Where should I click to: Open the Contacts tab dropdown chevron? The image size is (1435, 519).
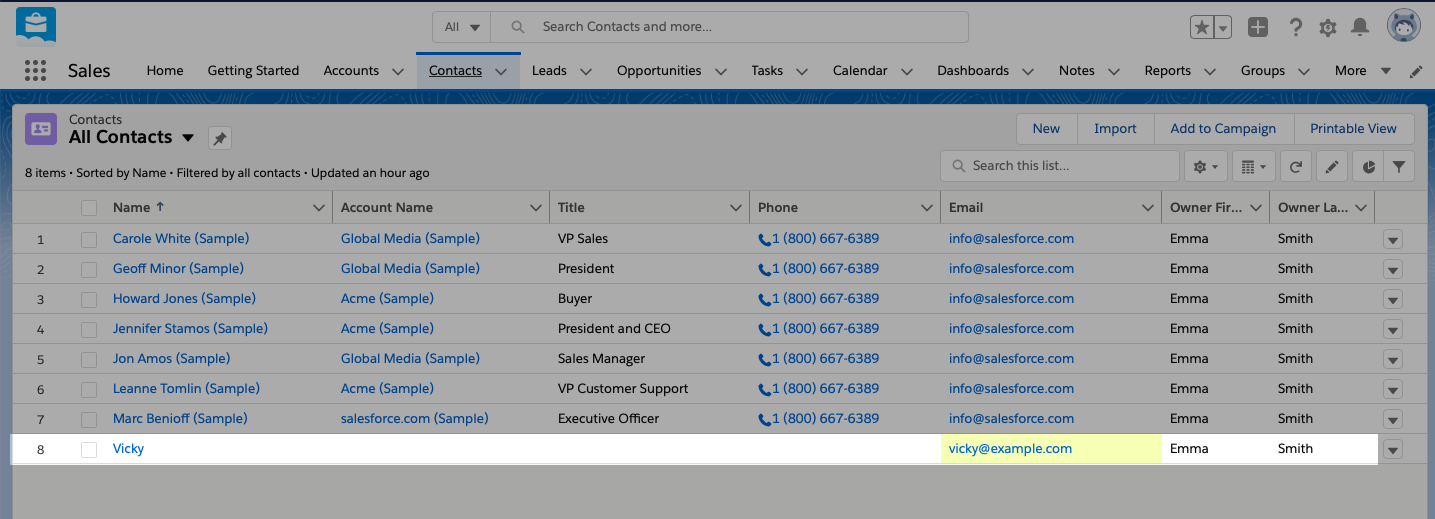coord(501,71)
